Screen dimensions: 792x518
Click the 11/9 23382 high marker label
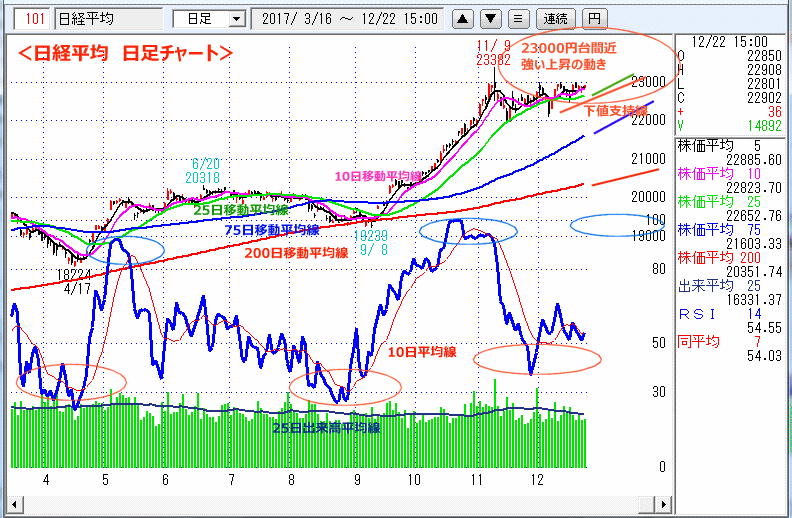493,53
